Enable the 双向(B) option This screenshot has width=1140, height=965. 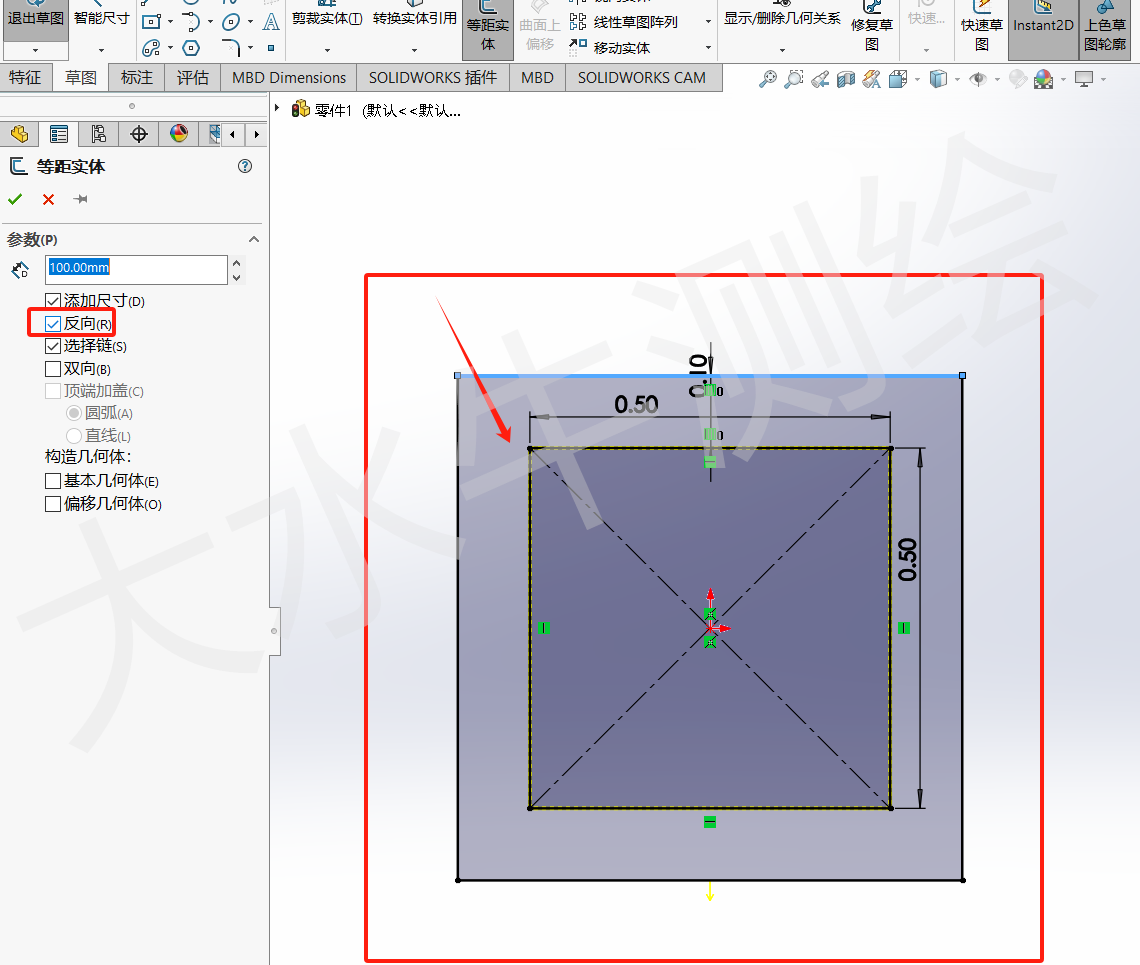point(53,368)
